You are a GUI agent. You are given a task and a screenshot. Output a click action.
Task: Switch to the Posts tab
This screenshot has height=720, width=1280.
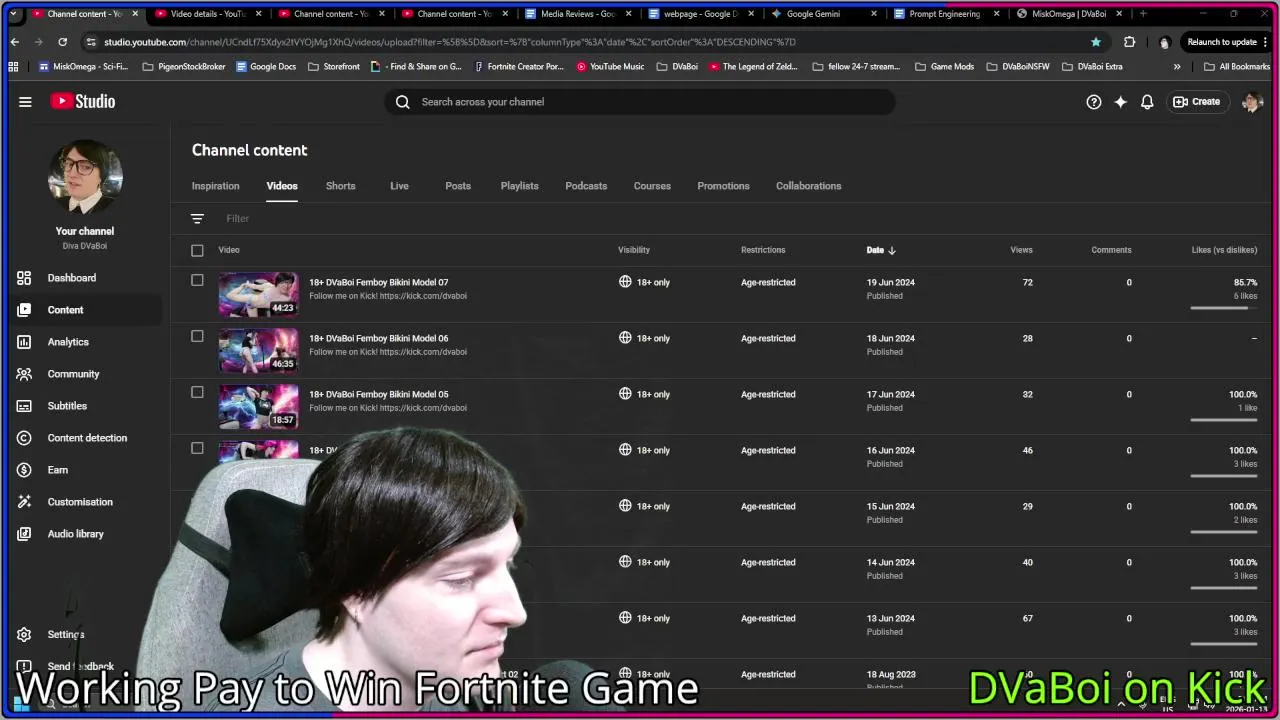tap(458, 186)
